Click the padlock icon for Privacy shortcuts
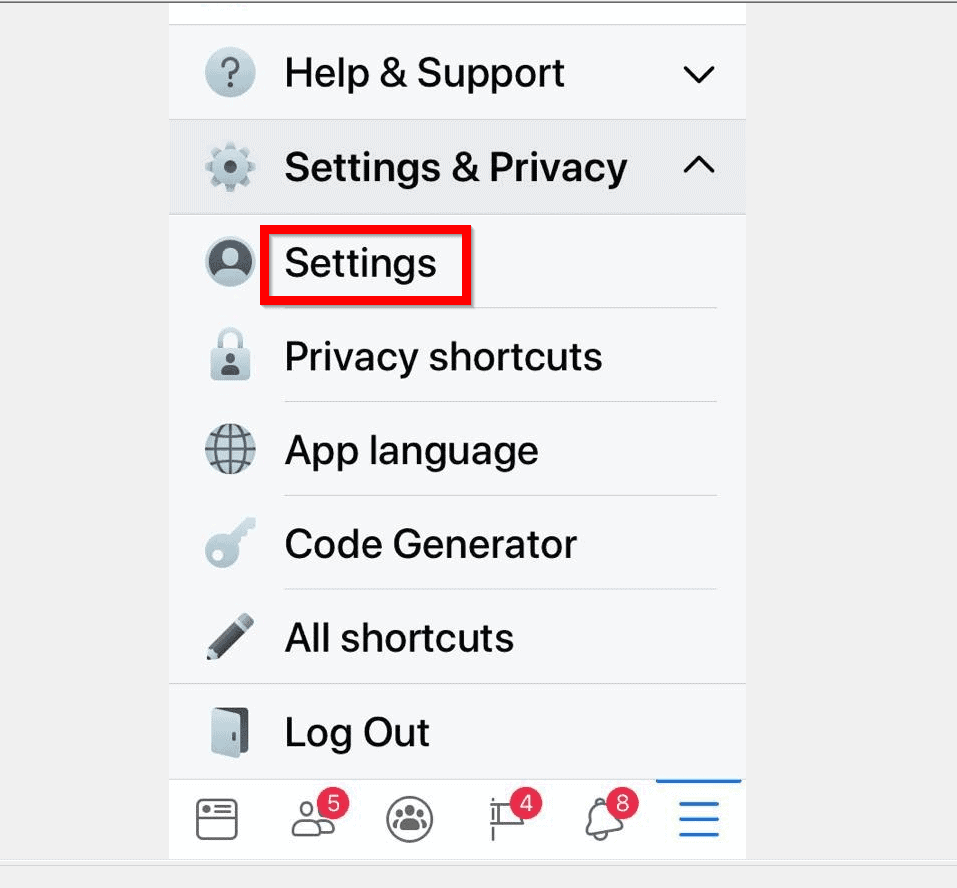 click(x=230, y=355)
